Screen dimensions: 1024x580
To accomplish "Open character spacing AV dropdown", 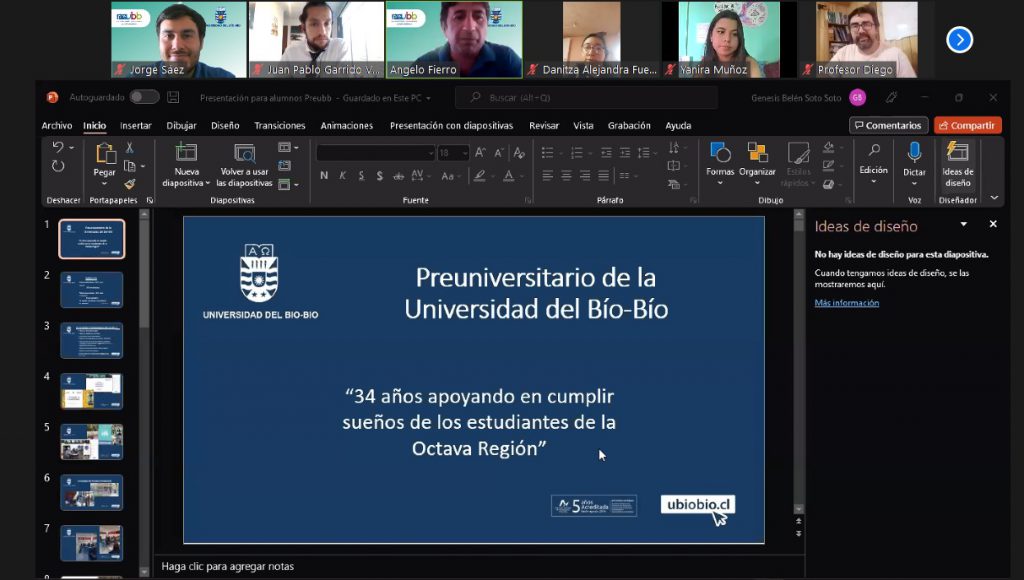I will [420, 176].
